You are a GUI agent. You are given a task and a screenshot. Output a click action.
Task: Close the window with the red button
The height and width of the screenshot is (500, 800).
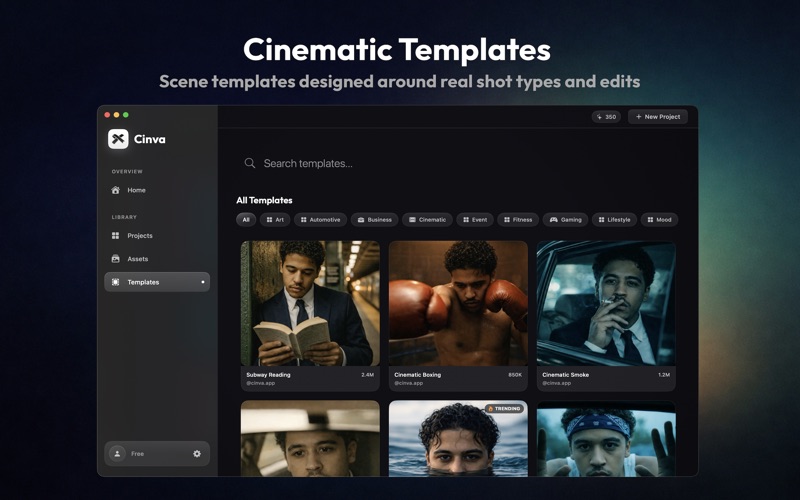click(107, 115)
